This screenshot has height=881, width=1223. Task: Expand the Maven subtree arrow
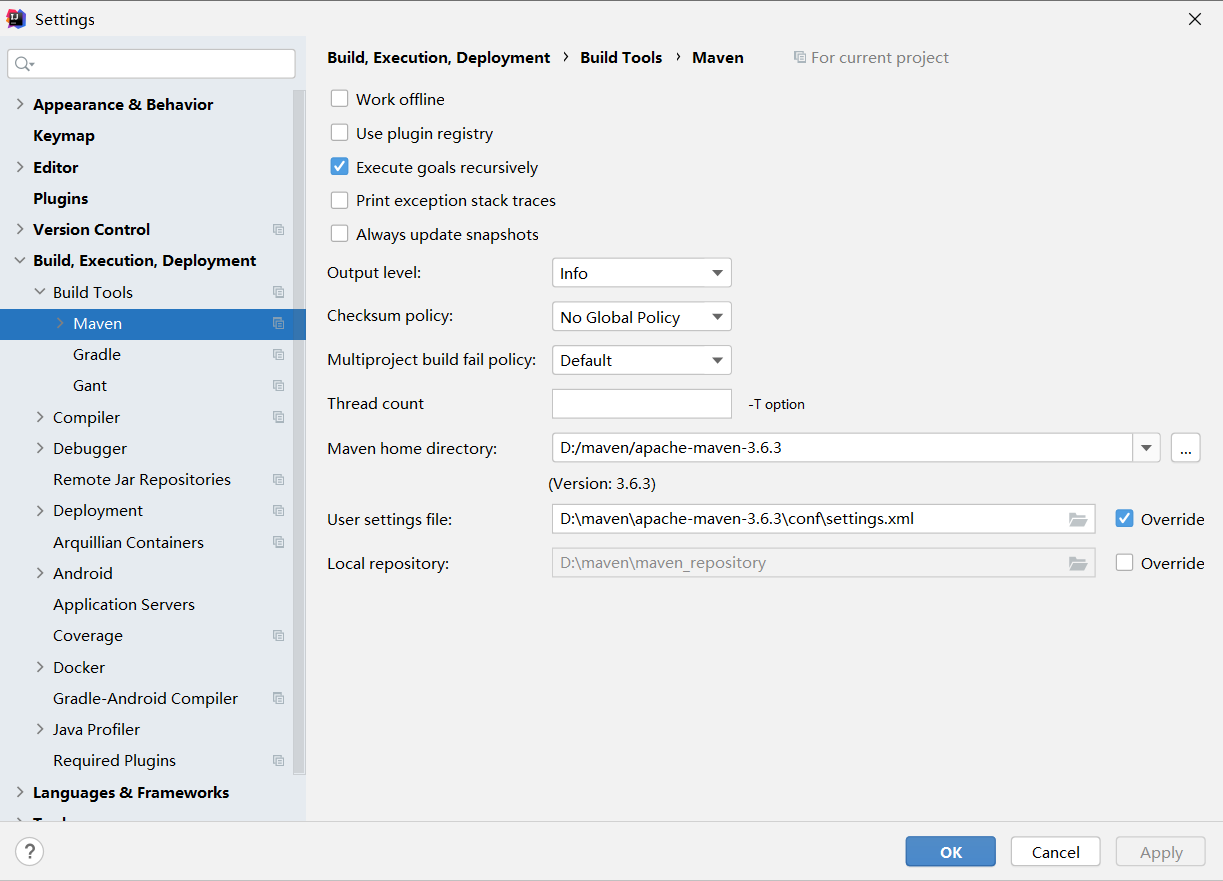[60, 323]
